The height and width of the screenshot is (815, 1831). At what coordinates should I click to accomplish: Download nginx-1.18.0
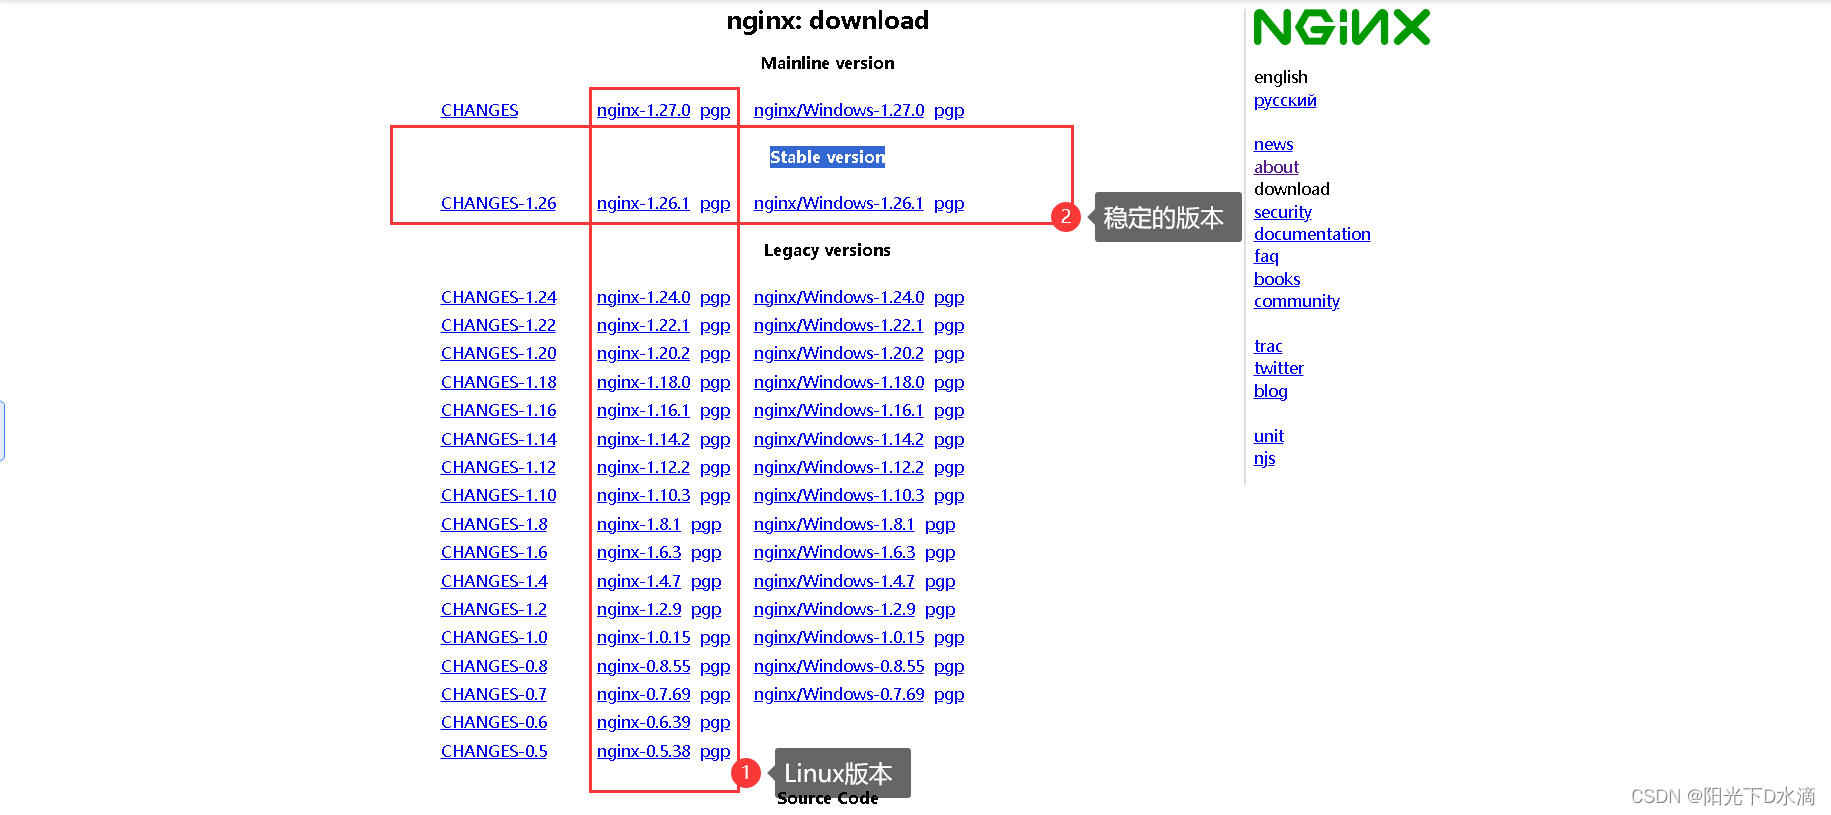click(643, 382)
